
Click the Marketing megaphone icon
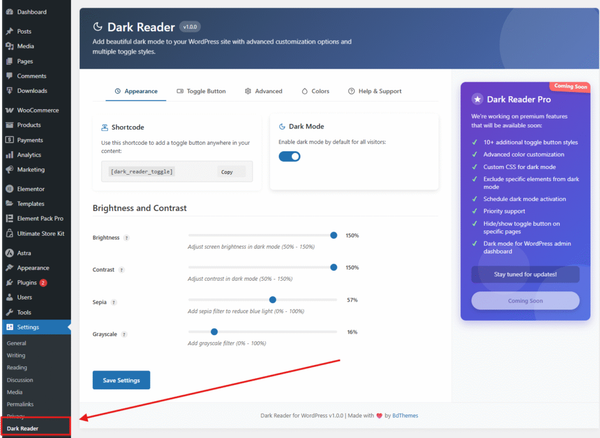point(10,169)
